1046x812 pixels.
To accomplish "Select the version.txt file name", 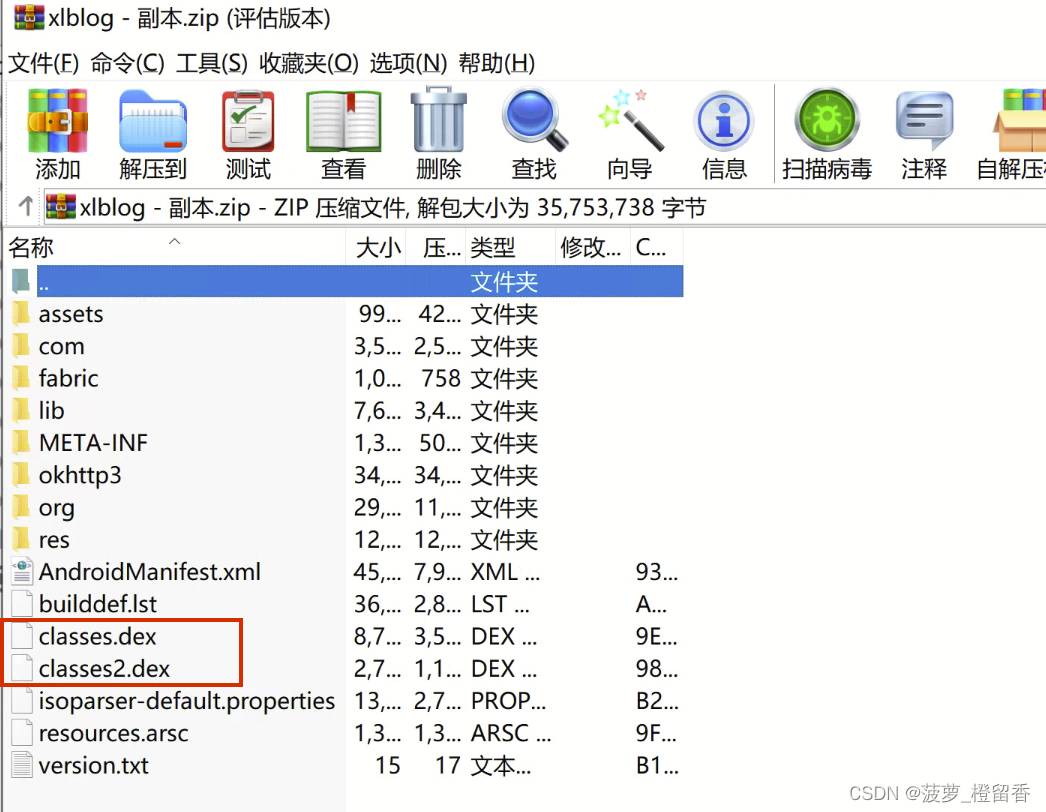I will (x=93, y=765).
